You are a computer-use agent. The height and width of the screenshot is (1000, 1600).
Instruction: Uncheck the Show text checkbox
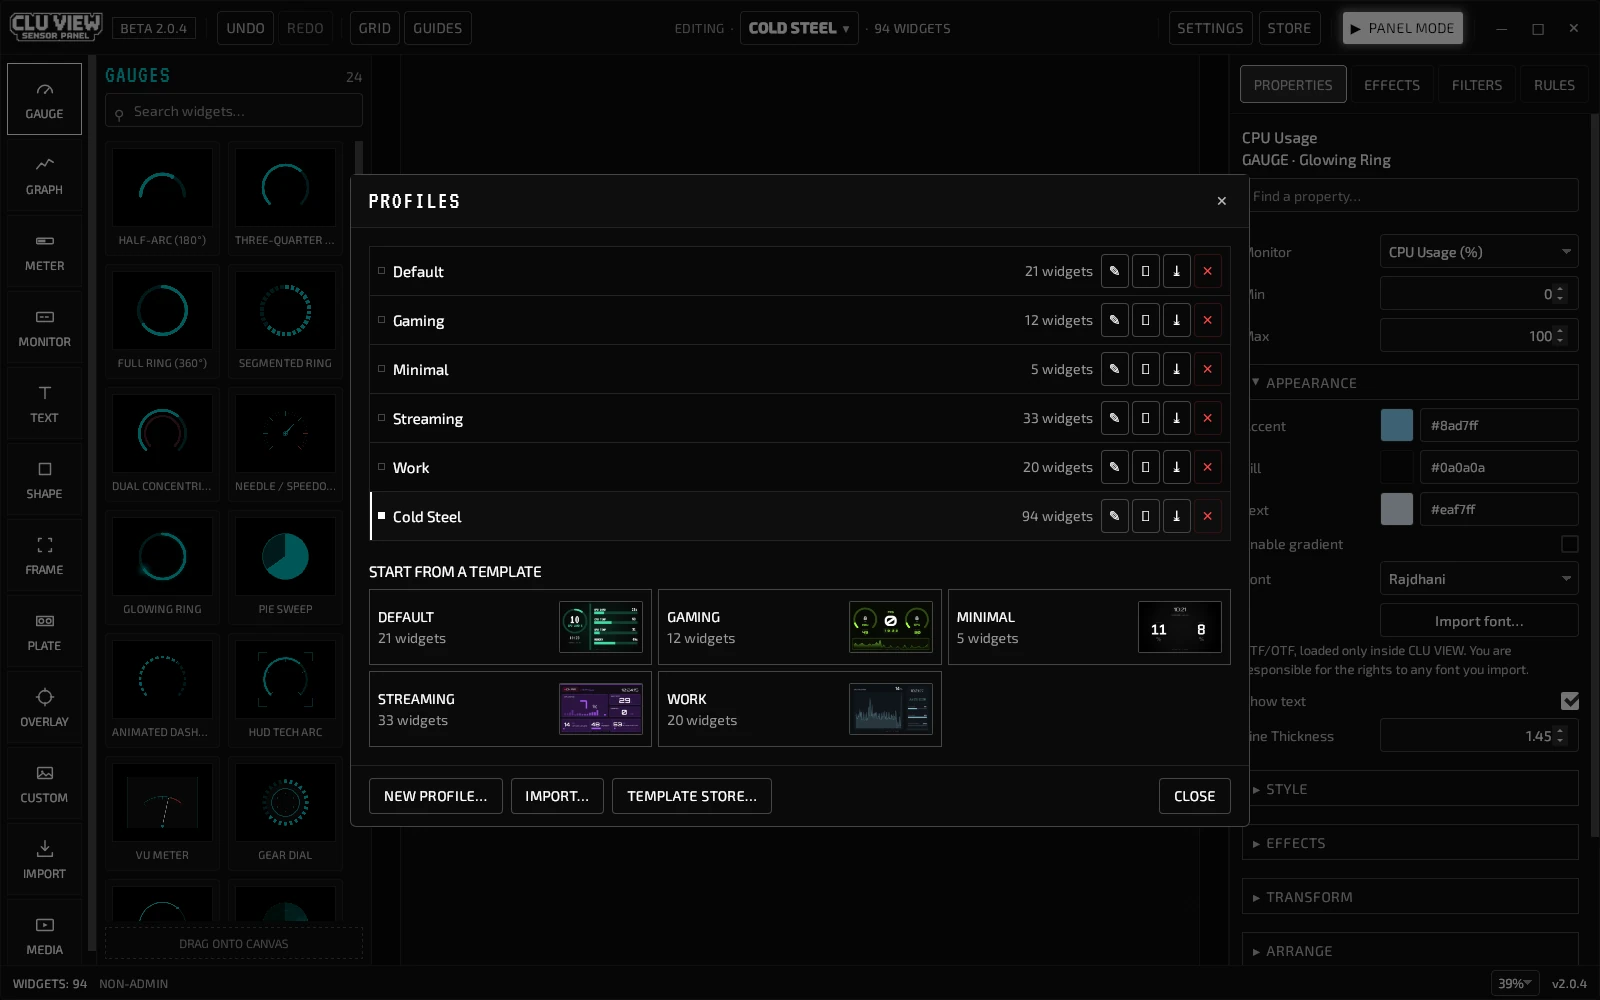click(1569, 701)
